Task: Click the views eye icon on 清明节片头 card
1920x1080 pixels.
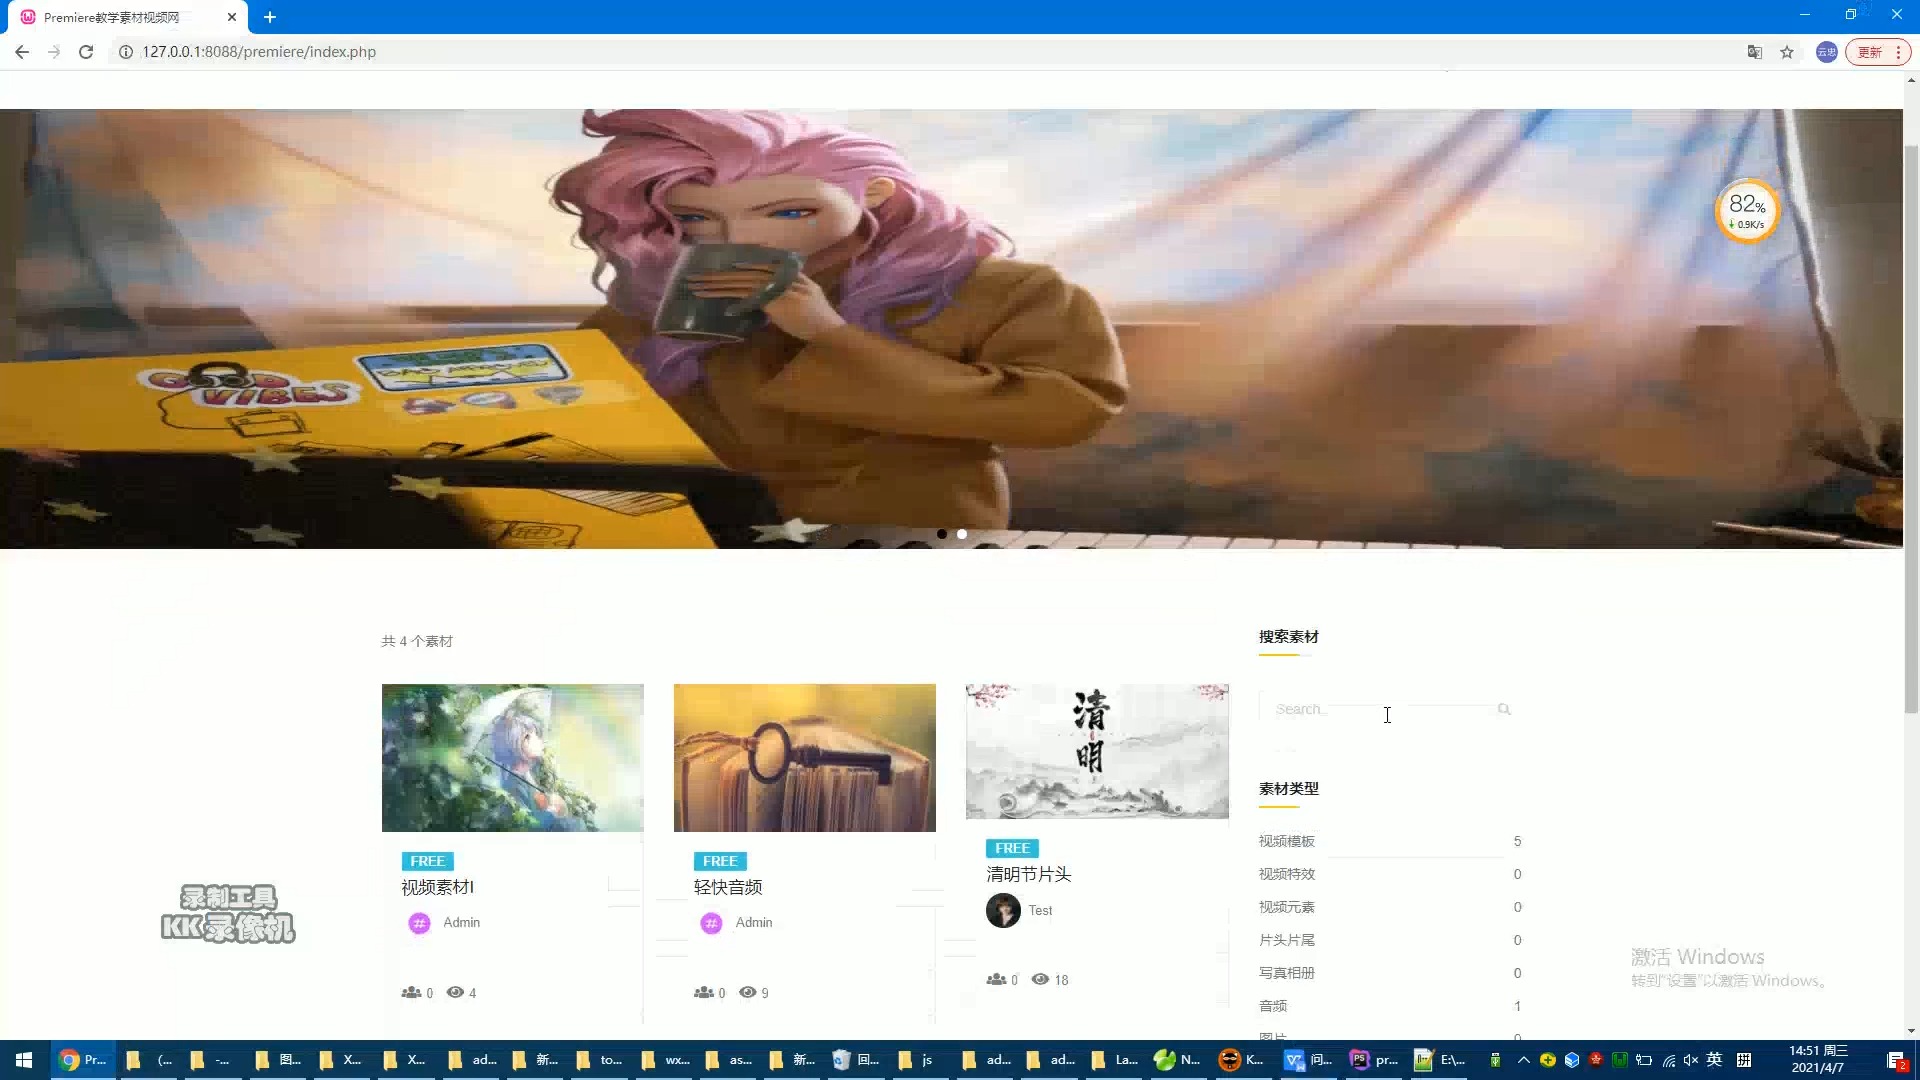Action: pyautogui.click(x=1040, y=979)
